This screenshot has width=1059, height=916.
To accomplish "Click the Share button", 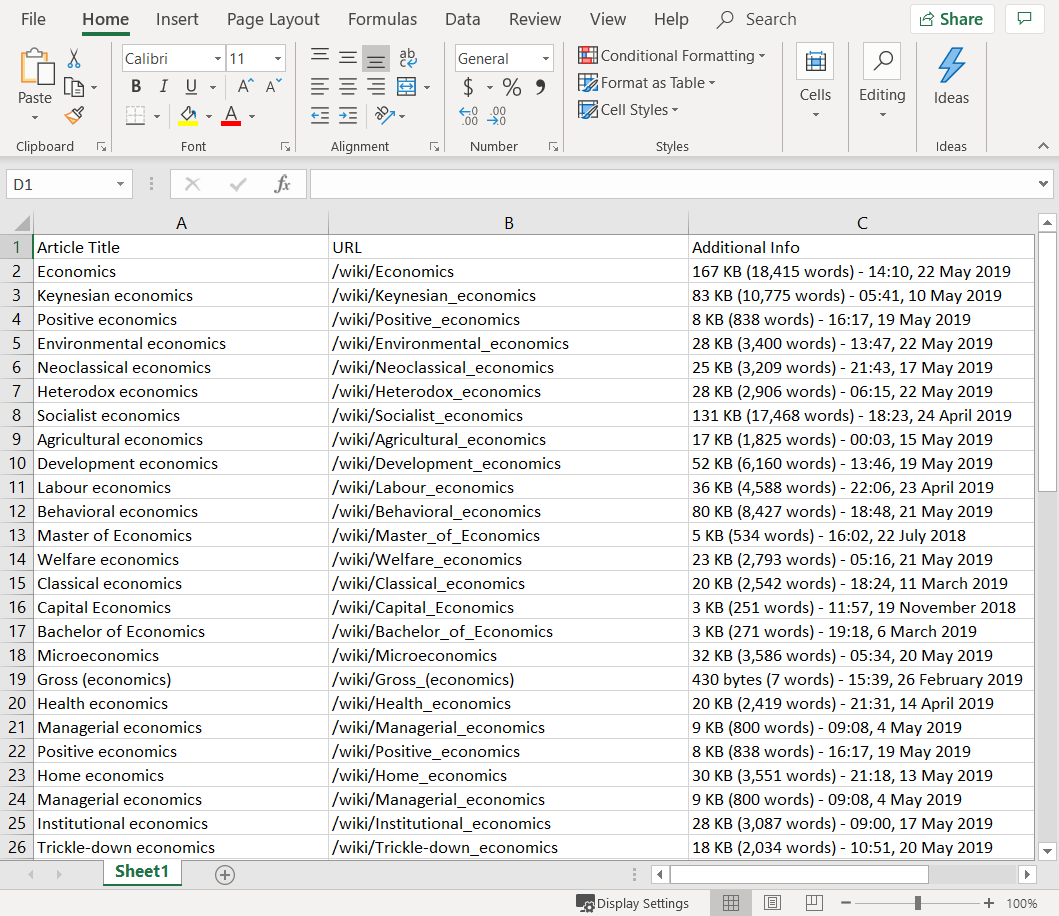I will click(951, 18).
